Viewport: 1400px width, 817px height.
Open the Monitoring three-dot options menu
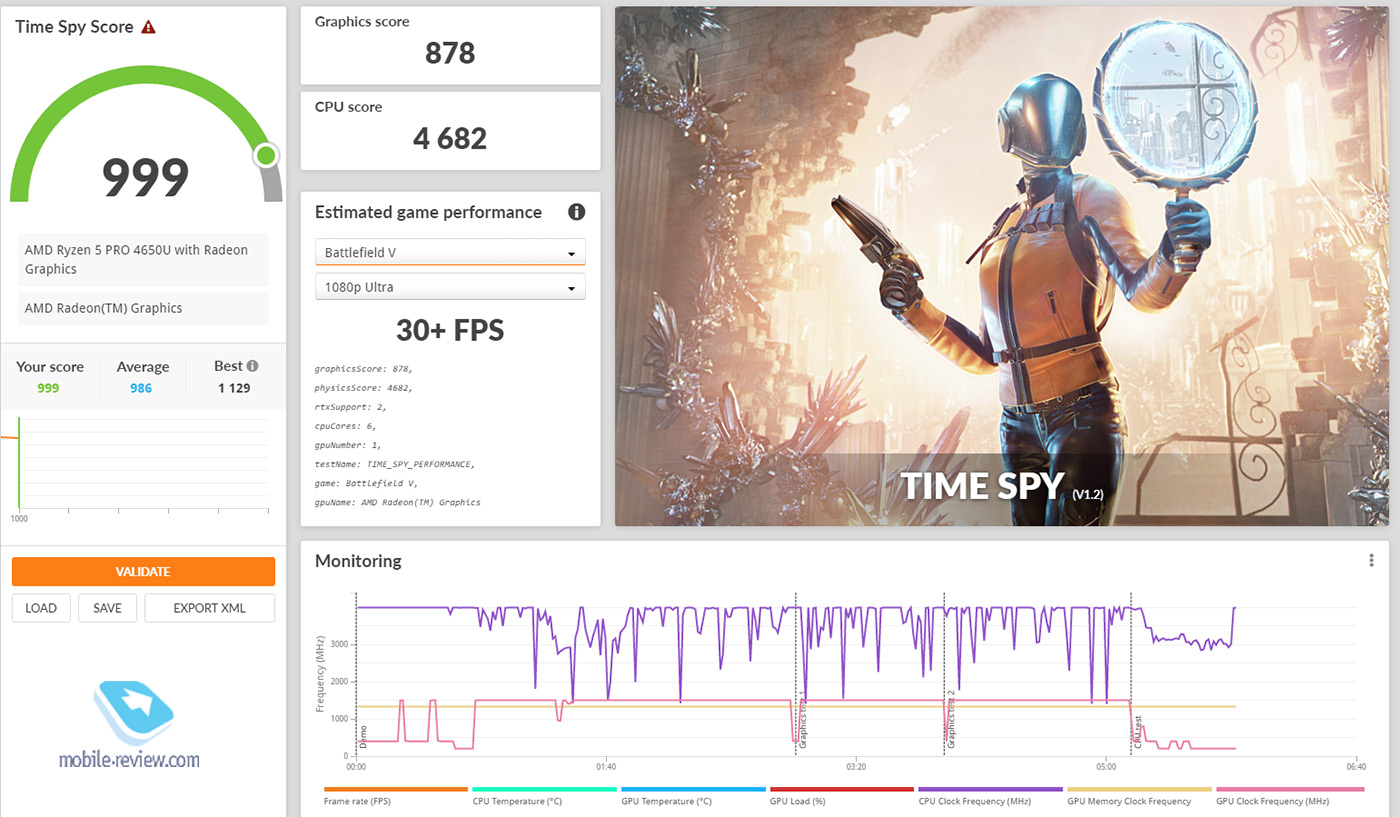tap(1371, 561)
